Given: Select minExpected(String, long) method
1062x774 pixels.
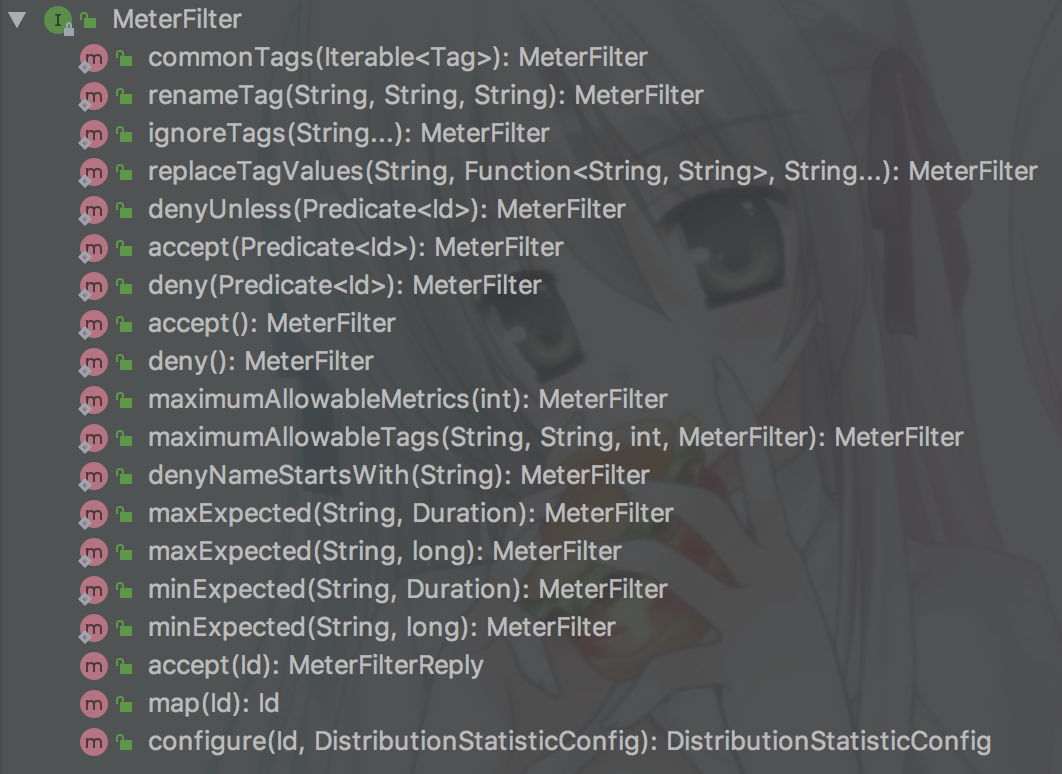Looking at the screenshot, I should [x=382, y=626].
